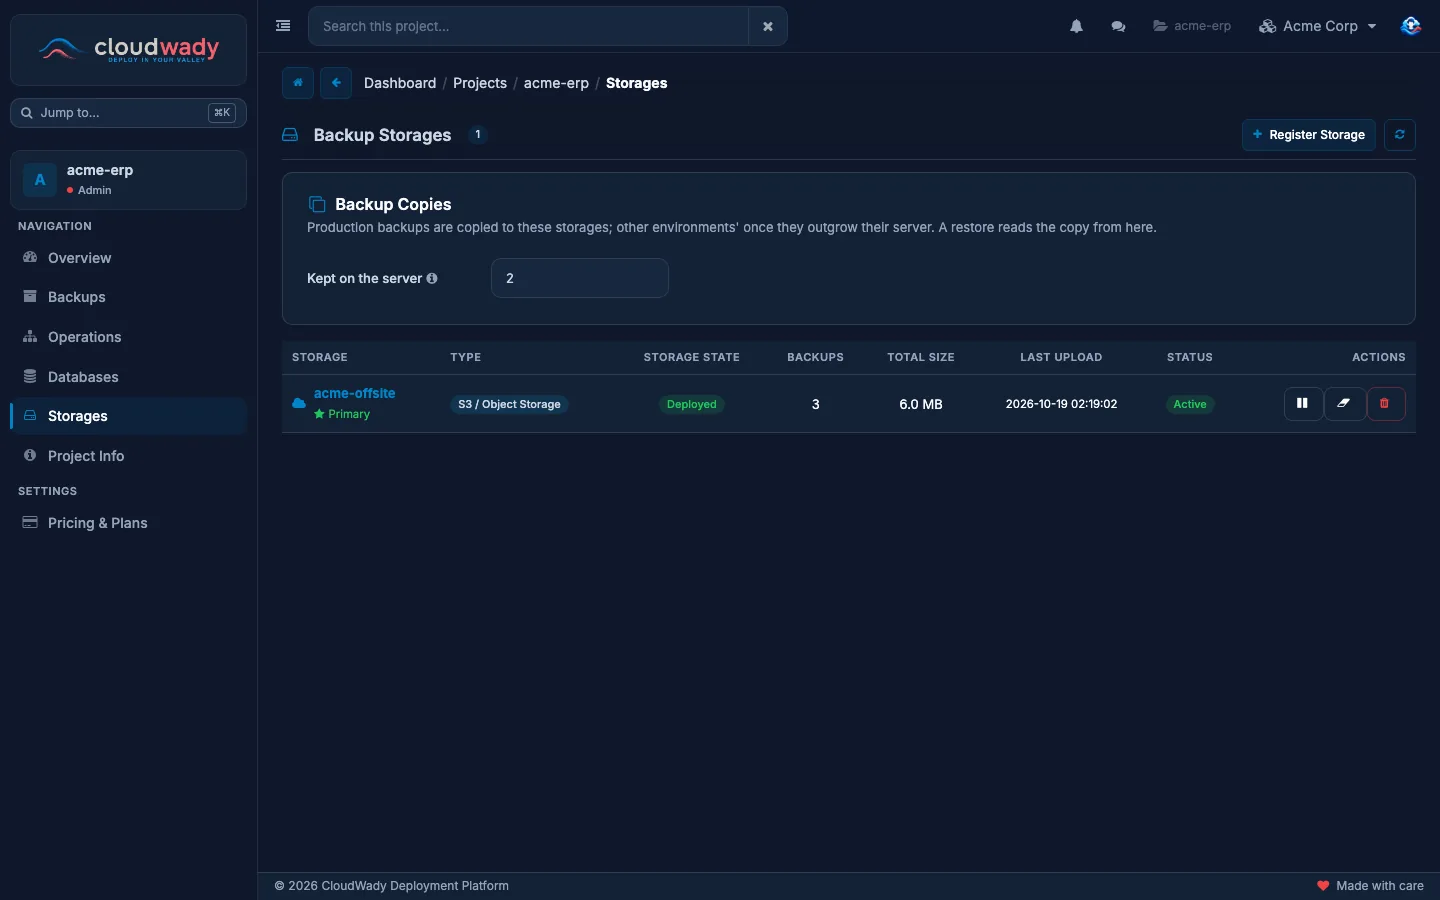Delete the acme-offsite storage
Screen dimensions: 1440x900
(x=1385, y=404)
